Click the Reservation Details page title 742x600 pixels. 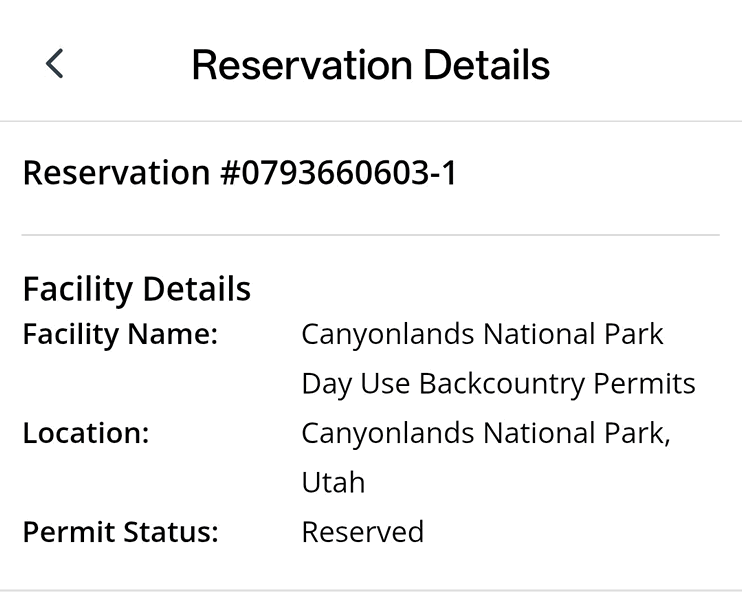pyautogui.click(x=370, y=65)
